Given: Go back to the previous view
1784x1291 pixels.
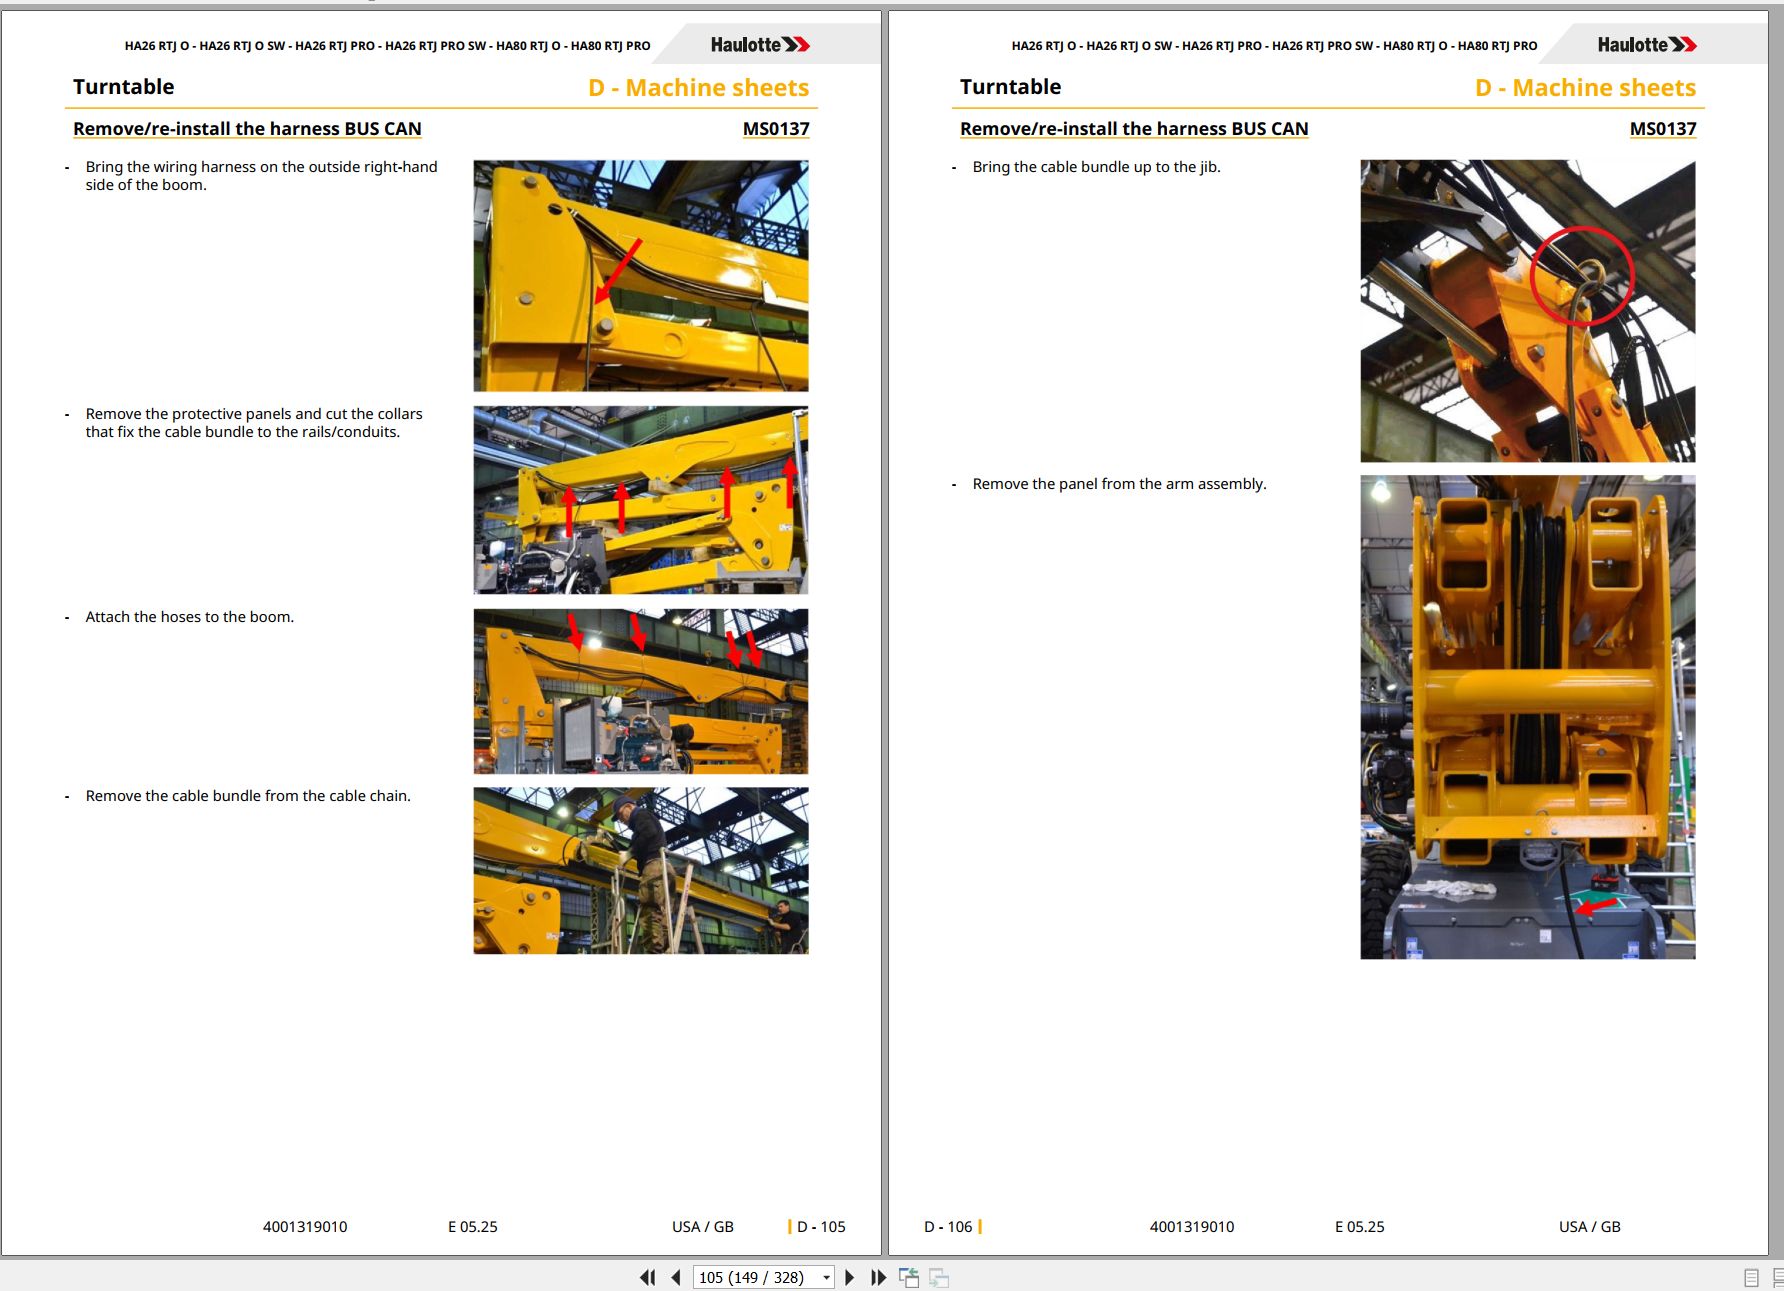Looking at the screenshot, I should pyautogui.click(x=909, y=1277).
